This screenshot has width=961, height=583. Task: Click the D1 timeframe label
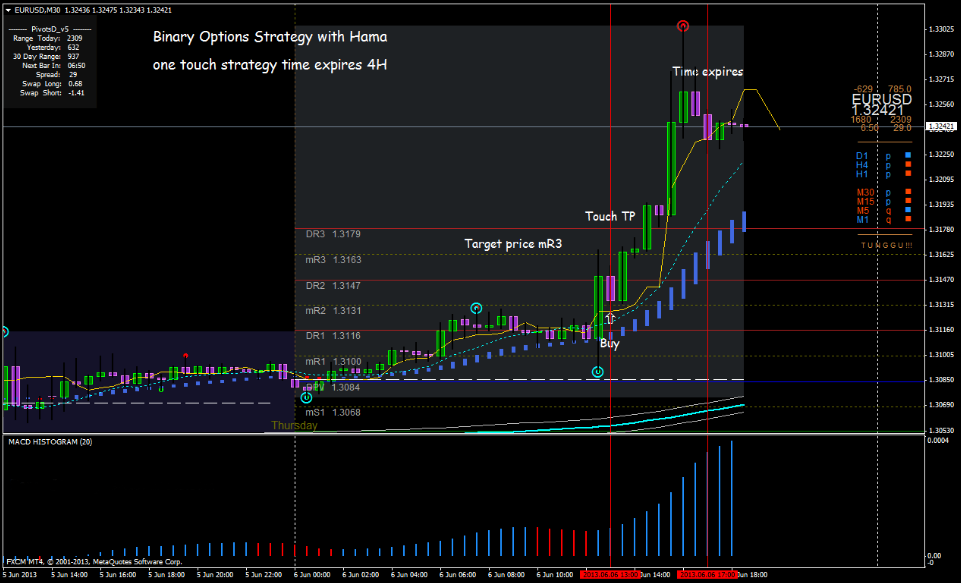(x=862, y=156)
